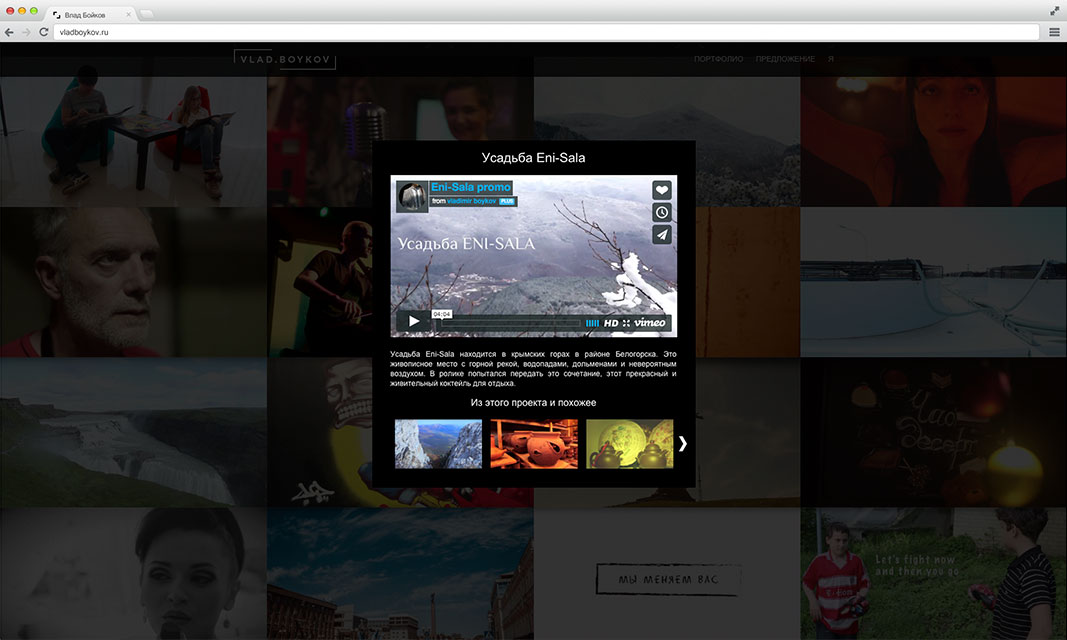Share the video via paper plane icon
The height and width of the screenshot is (640, 1067).
[x=661, y=234]
